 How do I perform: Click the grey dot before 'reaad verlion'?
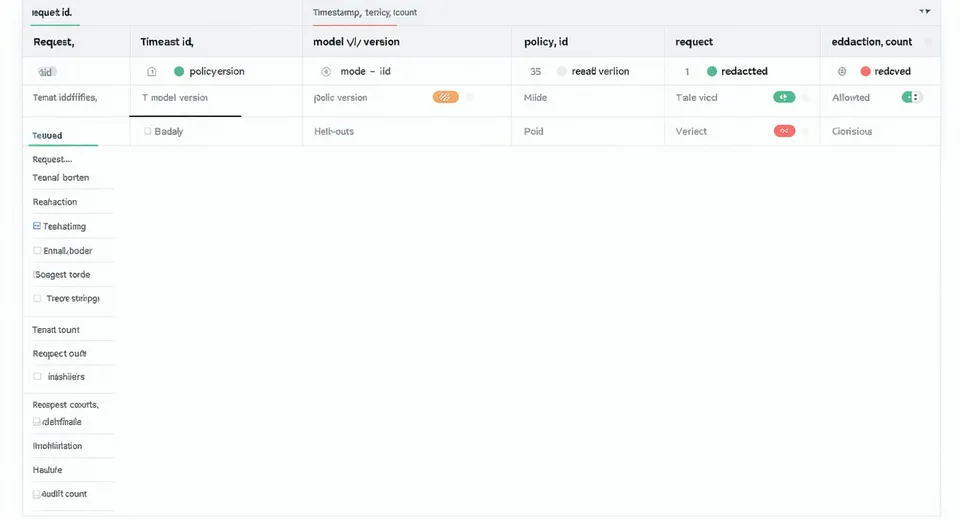(x=561, y=72)
